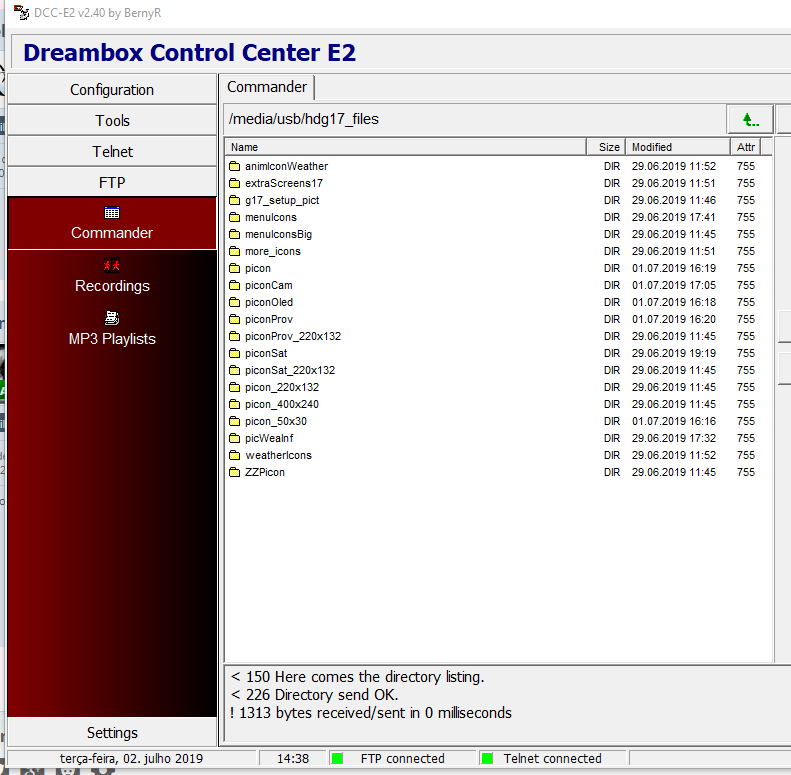Click the piconOled folder name
Image resolution: width=791 pixels, height=775 pixels.
pyautogui.click(x=269, y=302)
